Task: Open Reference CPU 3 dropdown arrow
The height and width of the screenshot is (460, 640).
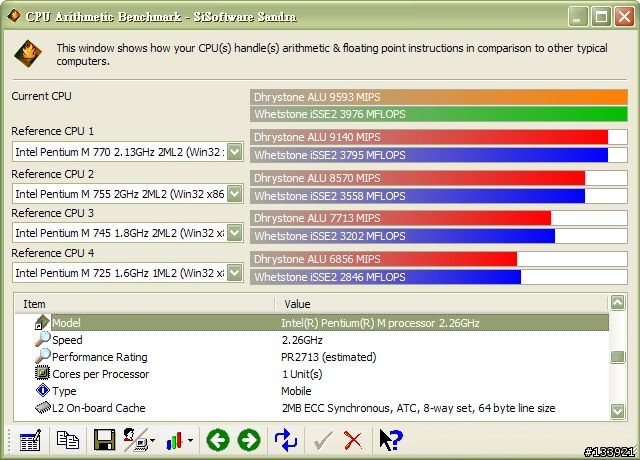Action: (x=235, y=233)
